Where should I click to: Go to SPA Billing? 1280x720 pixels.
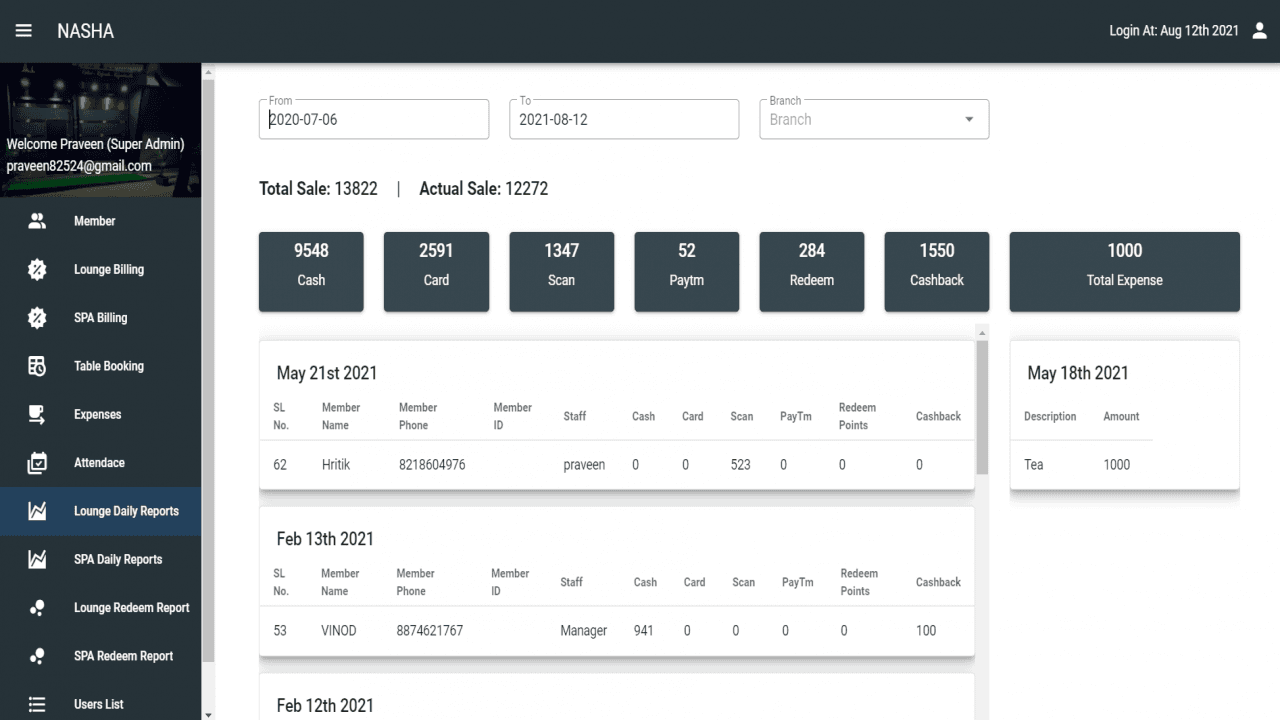coord(100,318)
